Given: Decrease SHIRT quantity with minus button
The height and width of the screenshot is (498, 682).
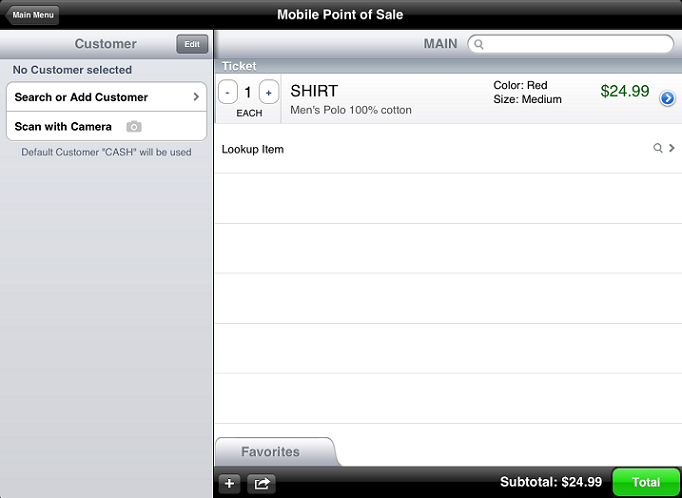Looking at the screenshot, I should 228,92.
